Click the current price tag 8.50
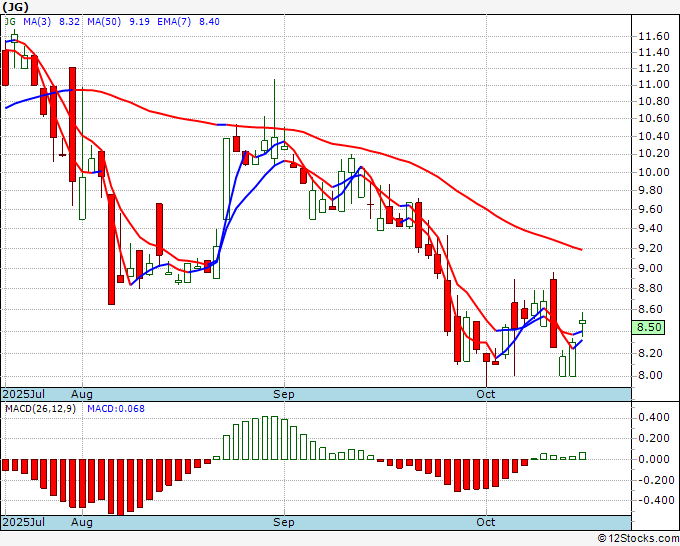This screenshot has width=680, height=546. (x=648, y=327)
